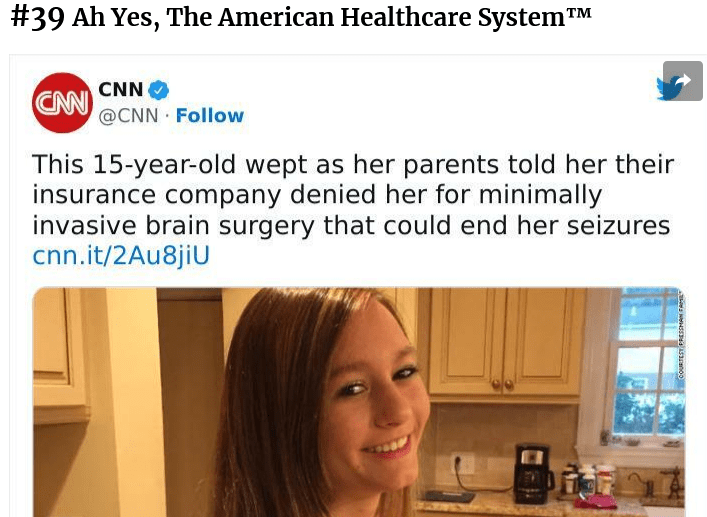Click the blue verified checkmark badge
The image size is (707, 517).
159,90
